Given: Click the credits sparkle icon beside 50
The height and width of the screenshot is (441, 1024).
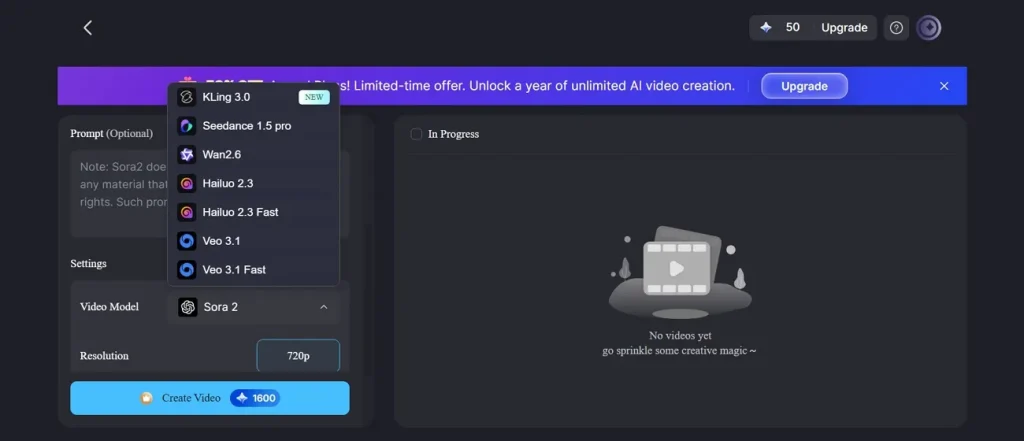Looking at the screenshot, I should click(766, 27).
